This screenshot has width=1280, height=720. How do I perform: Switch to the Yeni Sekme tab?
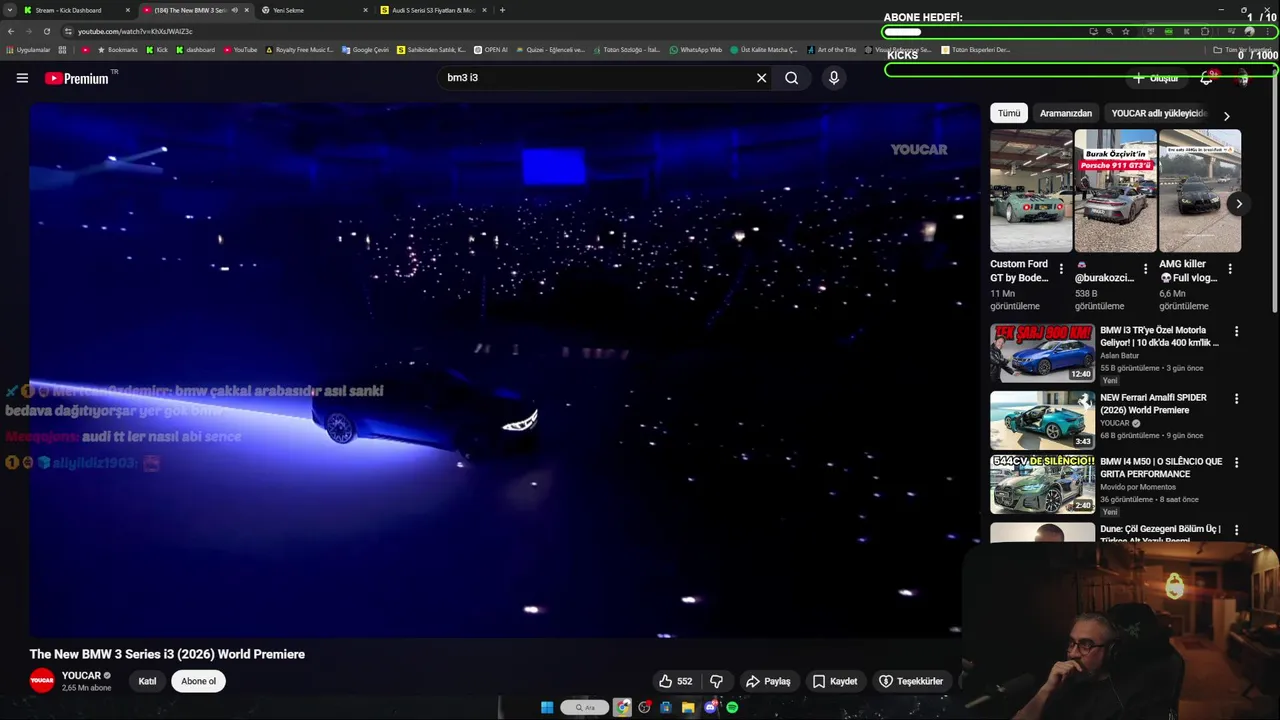310,10
